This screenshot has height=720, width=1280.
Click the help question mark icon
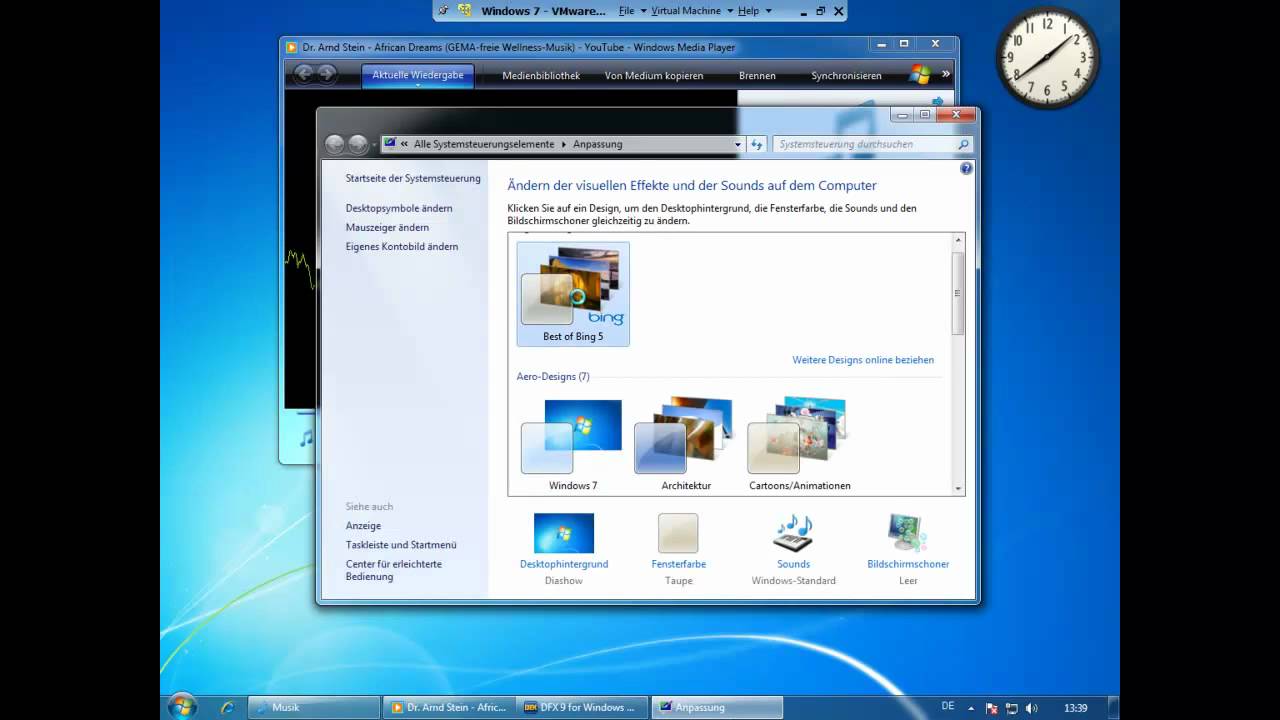pos(966,169)
